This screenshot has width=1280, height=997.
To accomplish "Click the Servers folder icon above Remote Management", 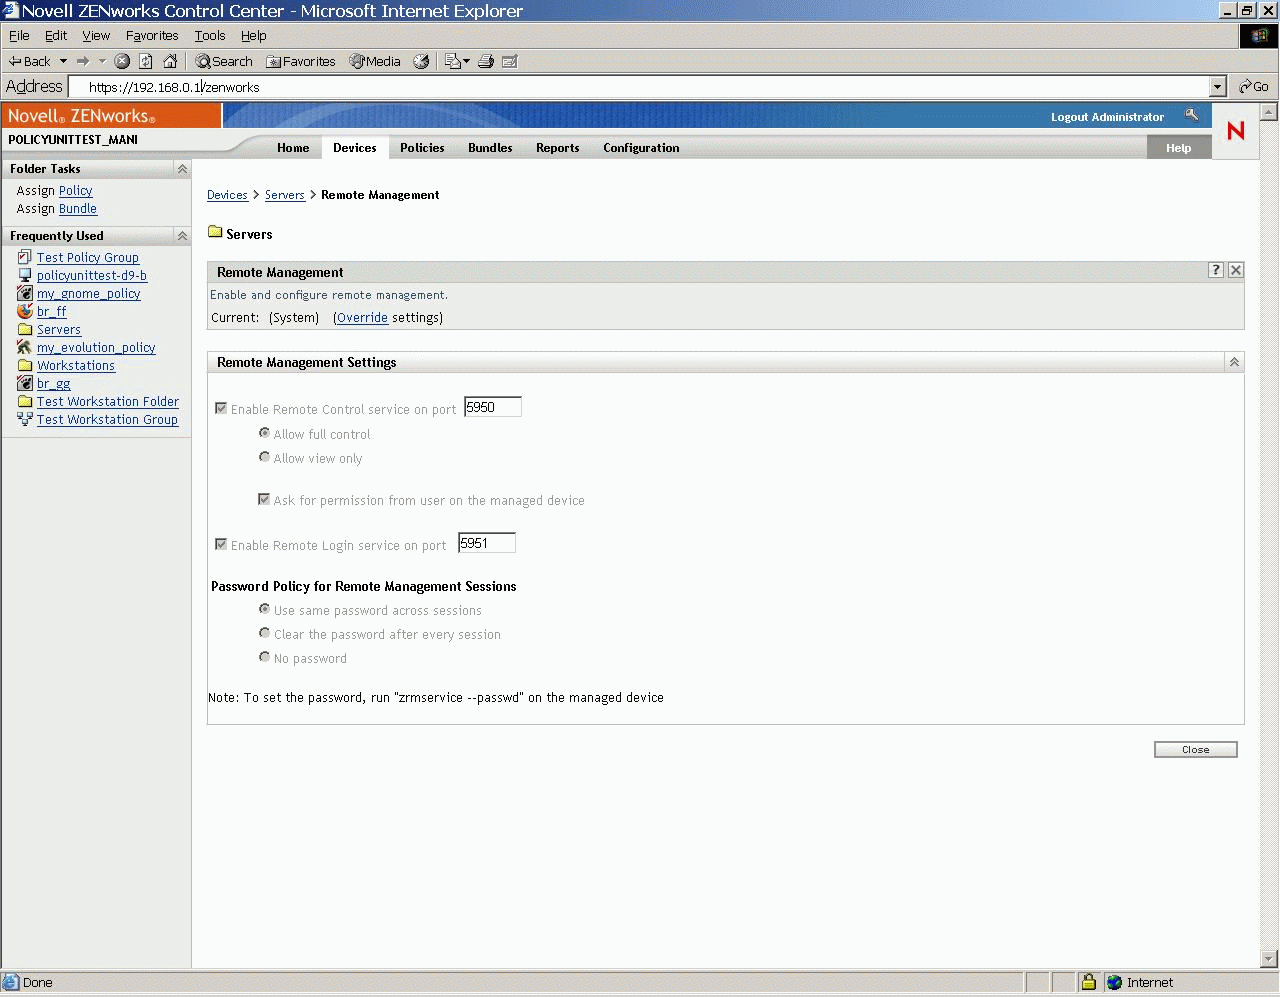I will click(215, 232).
